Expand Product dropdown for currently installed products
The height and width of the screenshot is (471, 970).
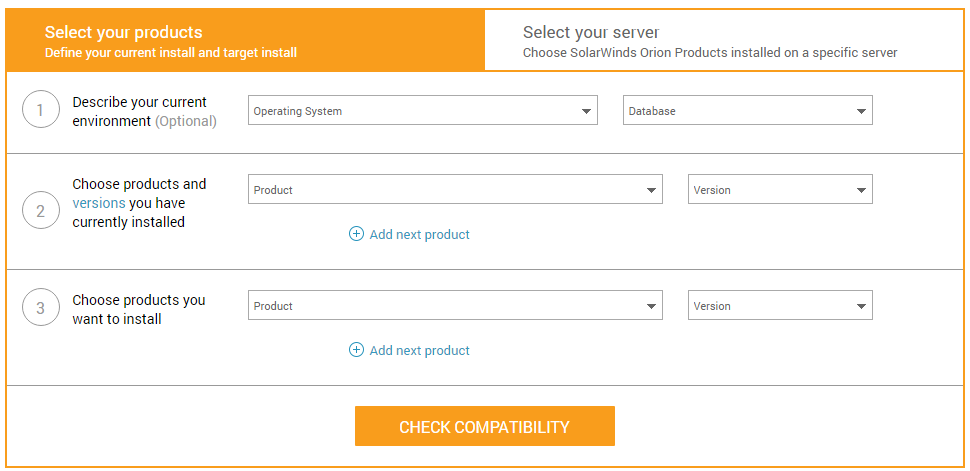point(454,190)
